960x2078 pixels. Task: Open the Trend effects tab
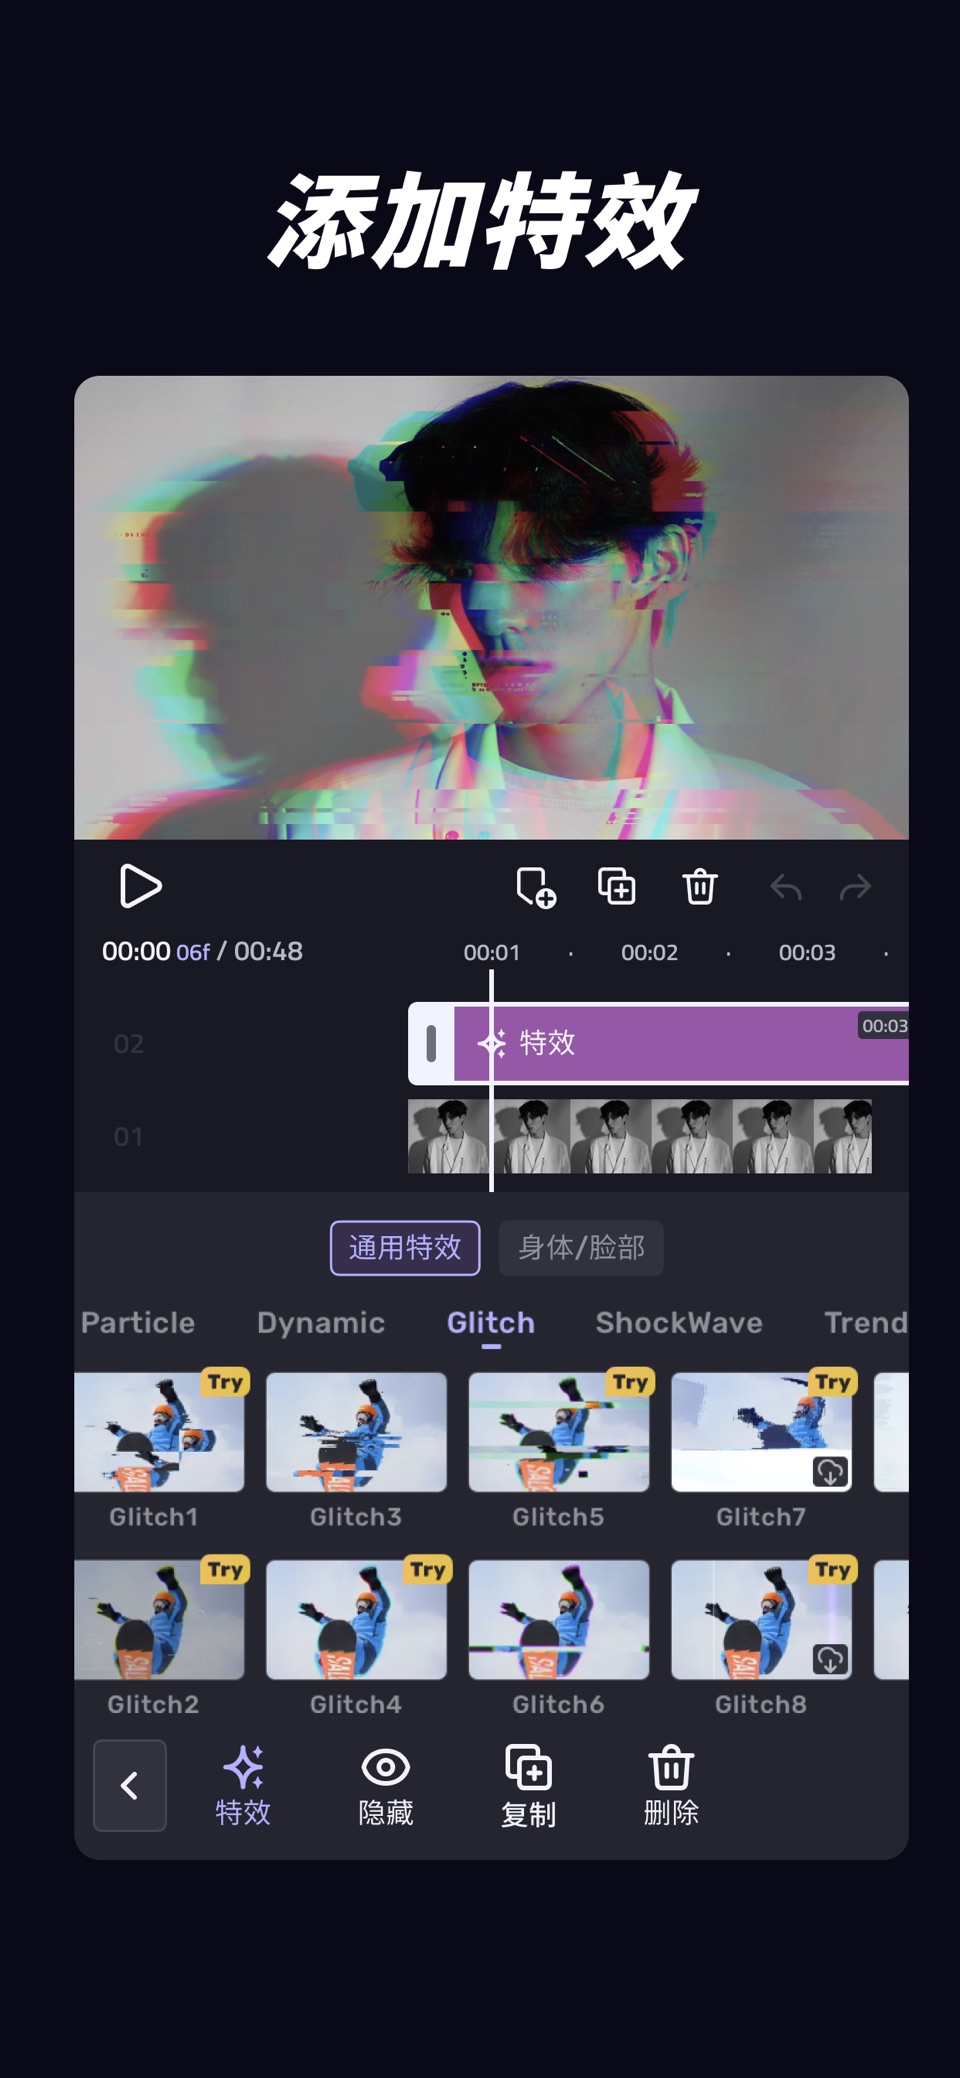tap(866, 1322)
